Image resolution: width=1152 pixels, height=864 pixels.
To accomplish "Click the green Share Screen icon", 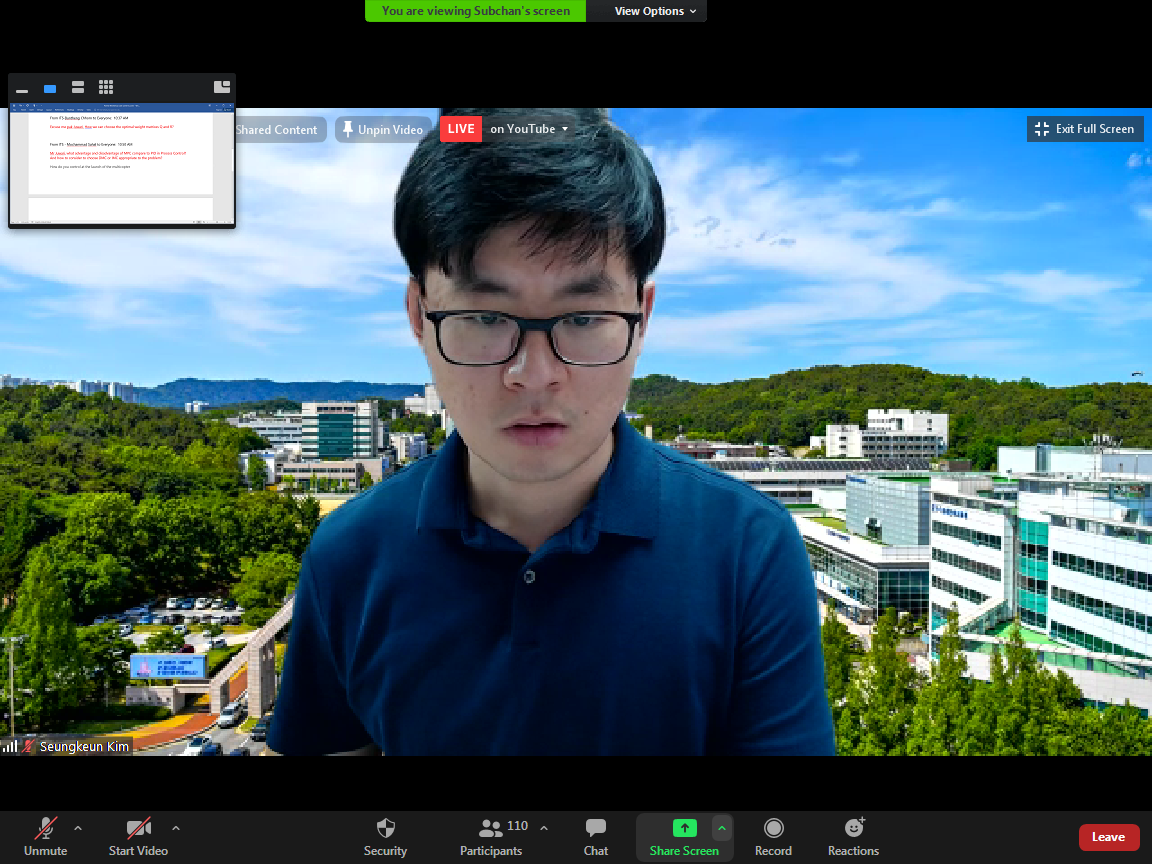I will (x=684, y=828).
